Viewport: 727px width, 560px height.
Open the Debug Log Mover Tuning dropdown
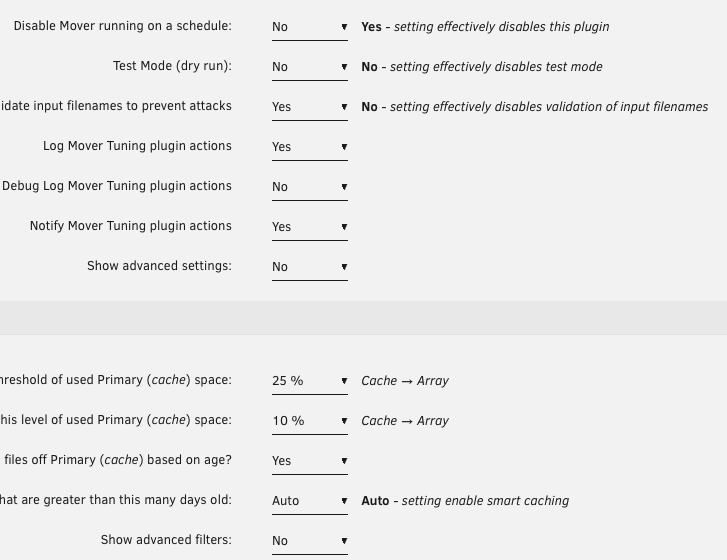tap(310, 187)
